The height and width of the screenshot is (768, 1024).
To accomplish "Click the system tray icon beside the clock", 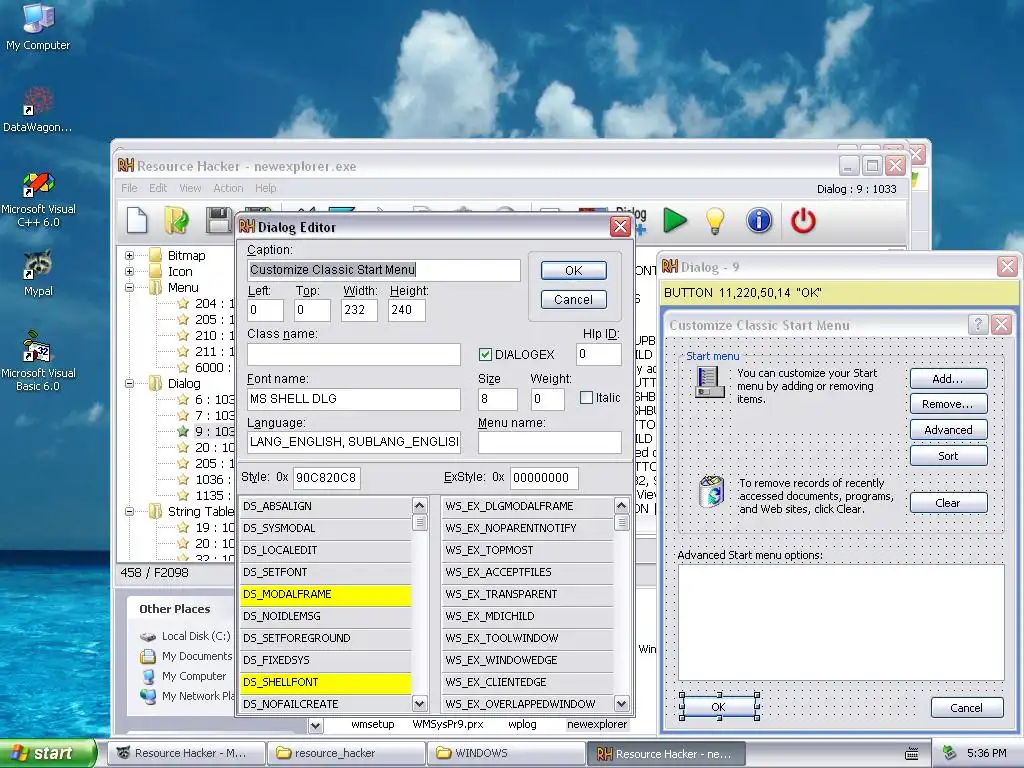I will click(x=950, y=753).
